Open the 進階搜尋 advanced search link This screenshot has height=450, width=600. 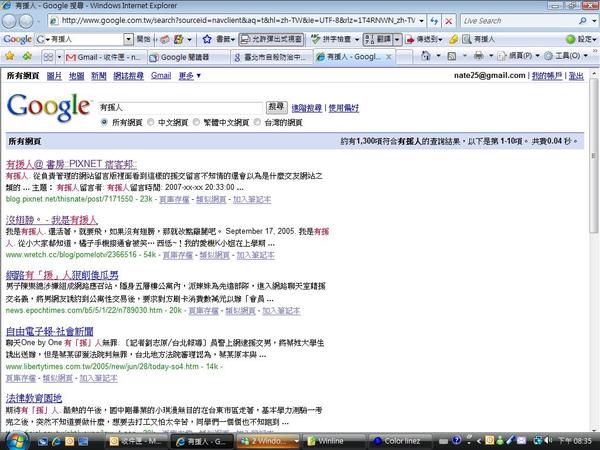(307, 108)
